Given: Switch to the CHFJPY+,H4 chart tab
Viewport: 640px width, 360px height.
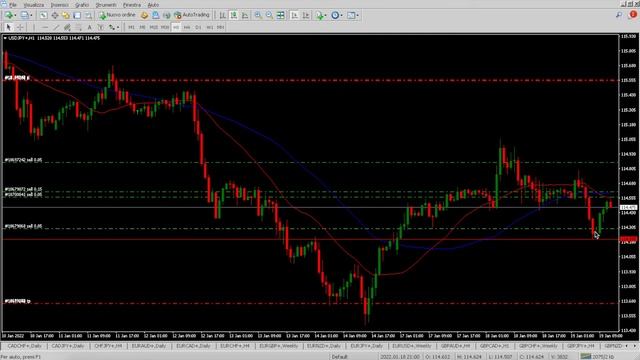Looking at the screenshot, I should click(x=109, y=346).
